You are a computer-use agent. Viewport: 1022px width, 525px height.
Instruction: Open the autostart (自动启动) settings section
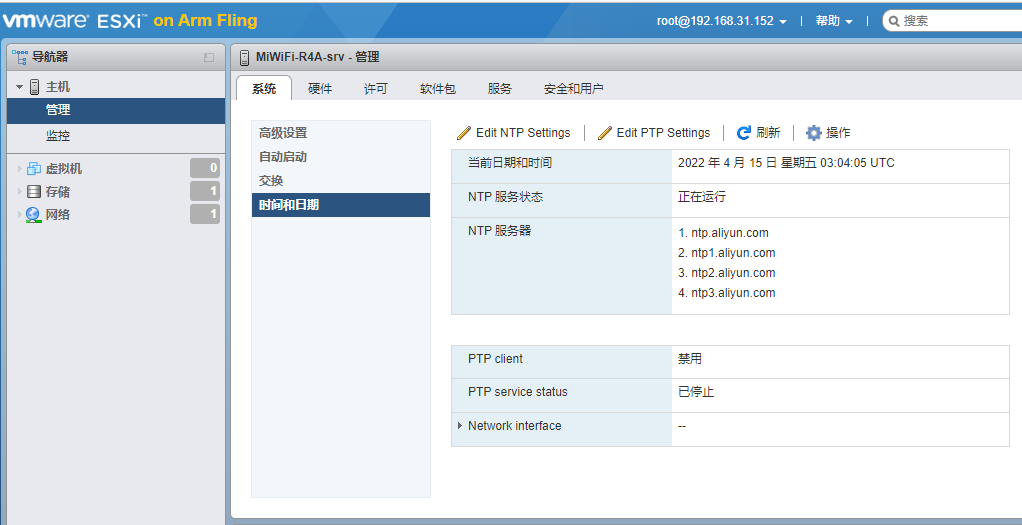click(283, 157)
